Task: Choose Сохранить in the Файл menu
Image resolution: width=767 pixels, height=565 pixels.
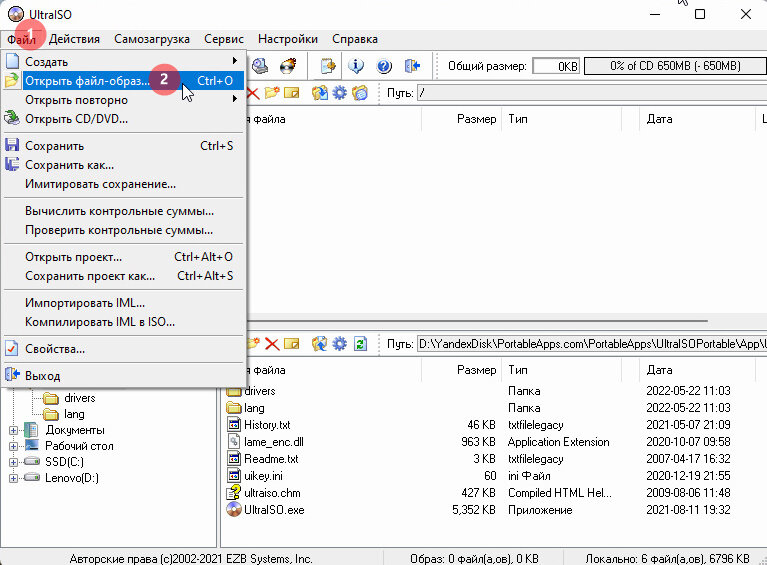Action: click(123, 146)
